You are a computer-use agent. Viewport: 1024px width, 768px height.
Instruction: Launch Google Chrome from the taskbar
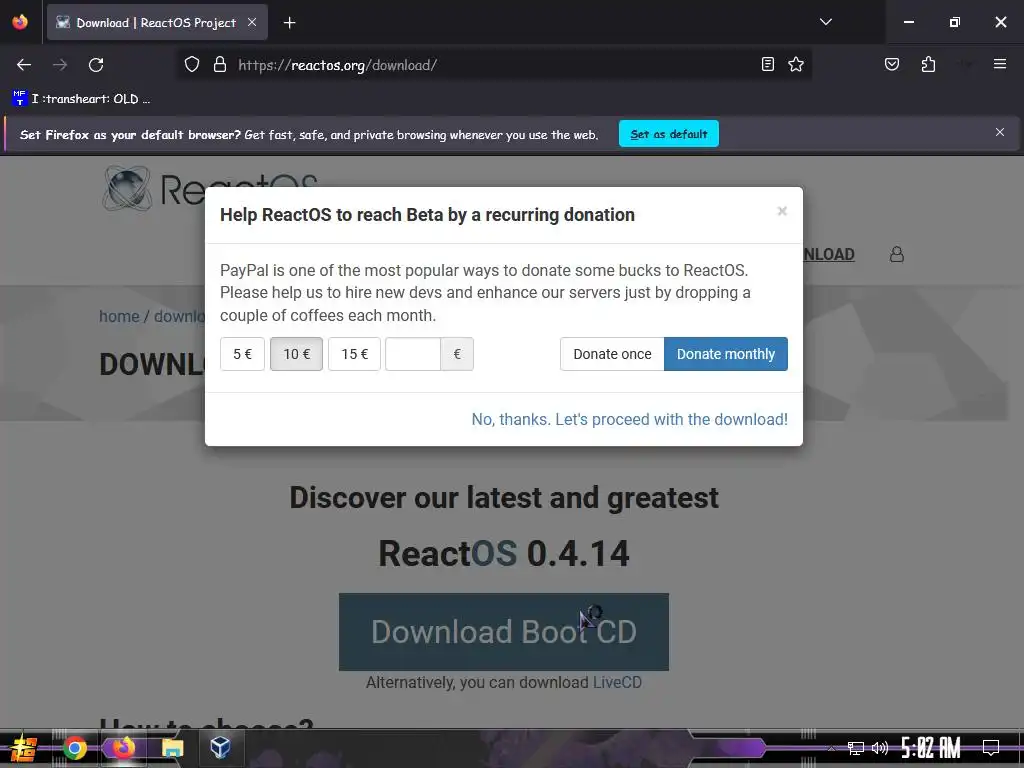point(75,748)
